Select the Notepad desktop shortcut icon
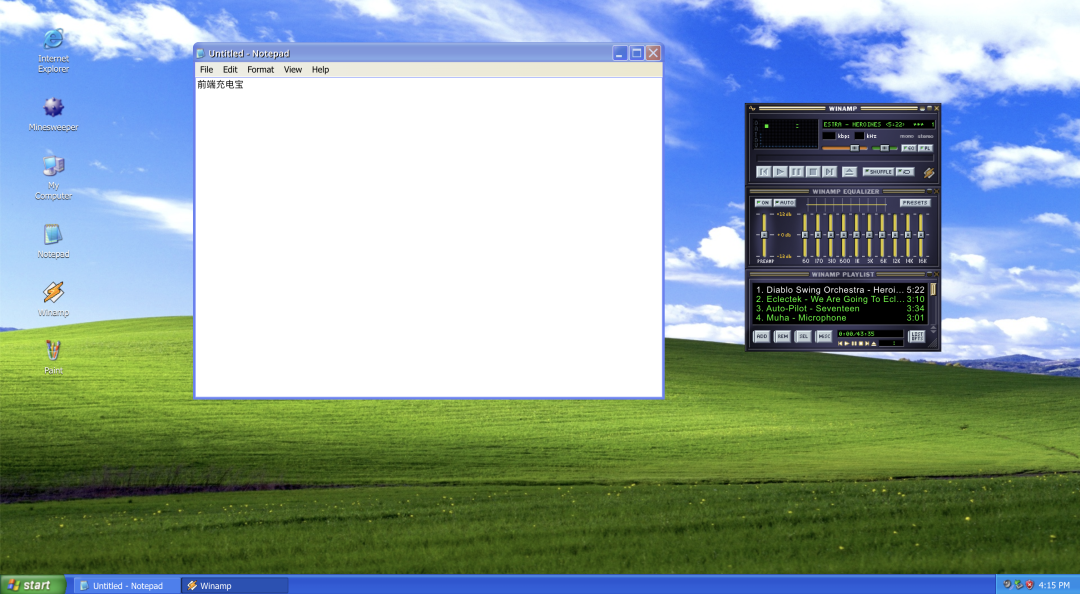The image size is (1080, 594). pos(53,234)
